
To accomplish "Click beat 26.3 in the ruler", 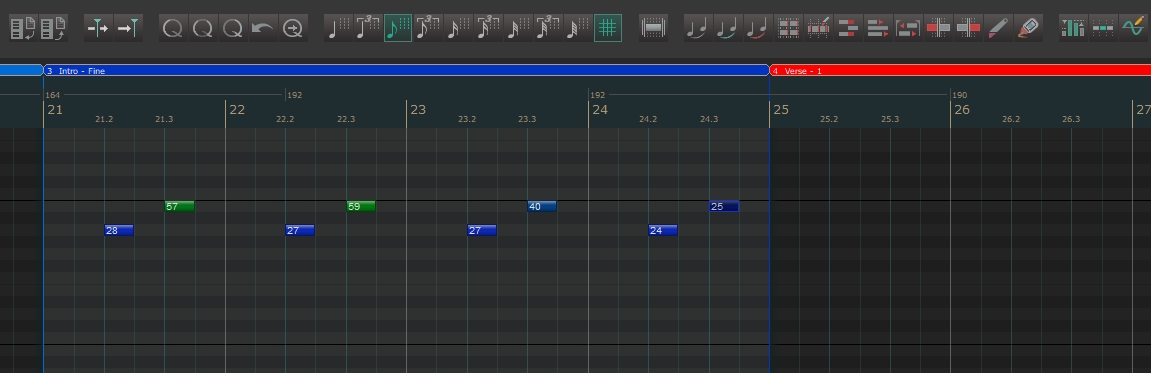I will click(x=1071, y=119).
